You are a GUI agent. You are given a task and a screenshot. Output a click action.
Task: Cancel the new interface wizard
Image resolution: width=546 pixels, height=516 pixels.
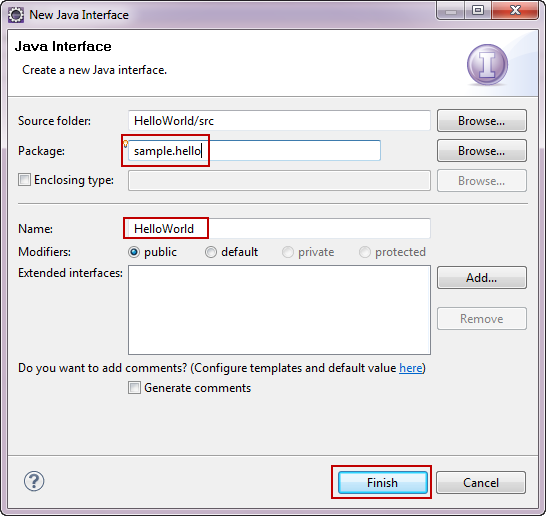click(x=481, y=483)
